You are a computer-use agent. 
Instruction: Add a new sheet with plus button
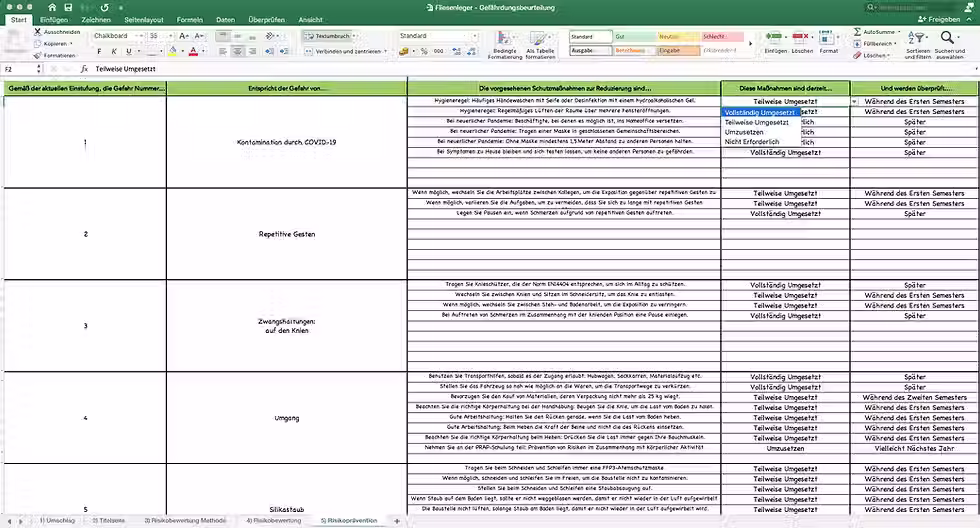[x=397, y=521]
